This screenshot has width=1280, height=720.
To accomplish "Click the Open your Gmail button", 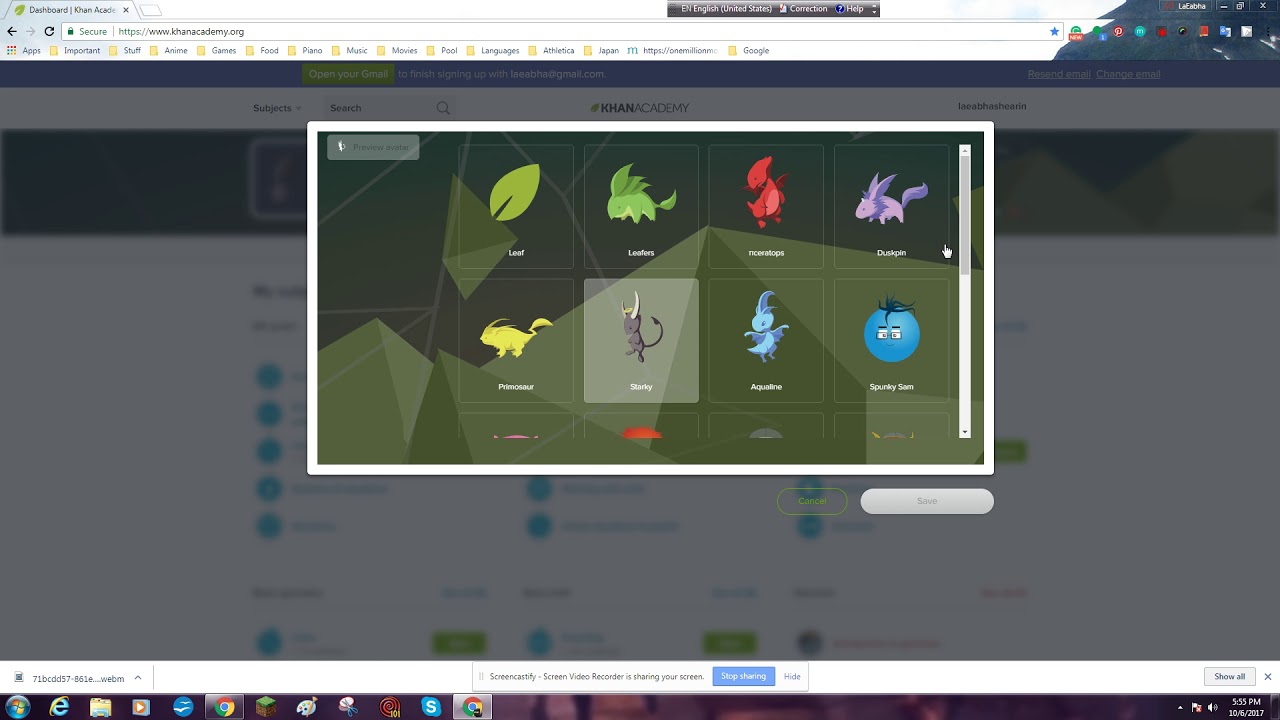I will 347,73.
